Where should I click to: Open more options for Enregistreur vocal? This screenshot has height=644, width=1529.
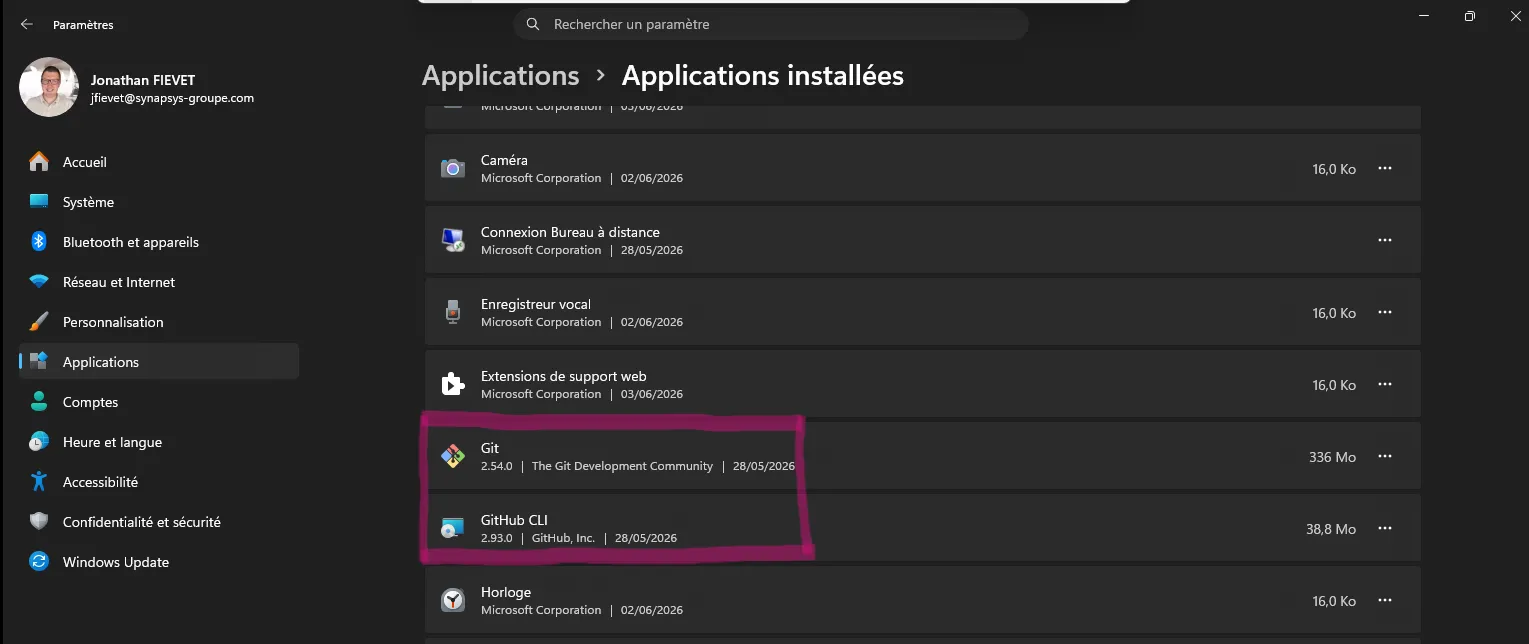(x=1385, y=313)
